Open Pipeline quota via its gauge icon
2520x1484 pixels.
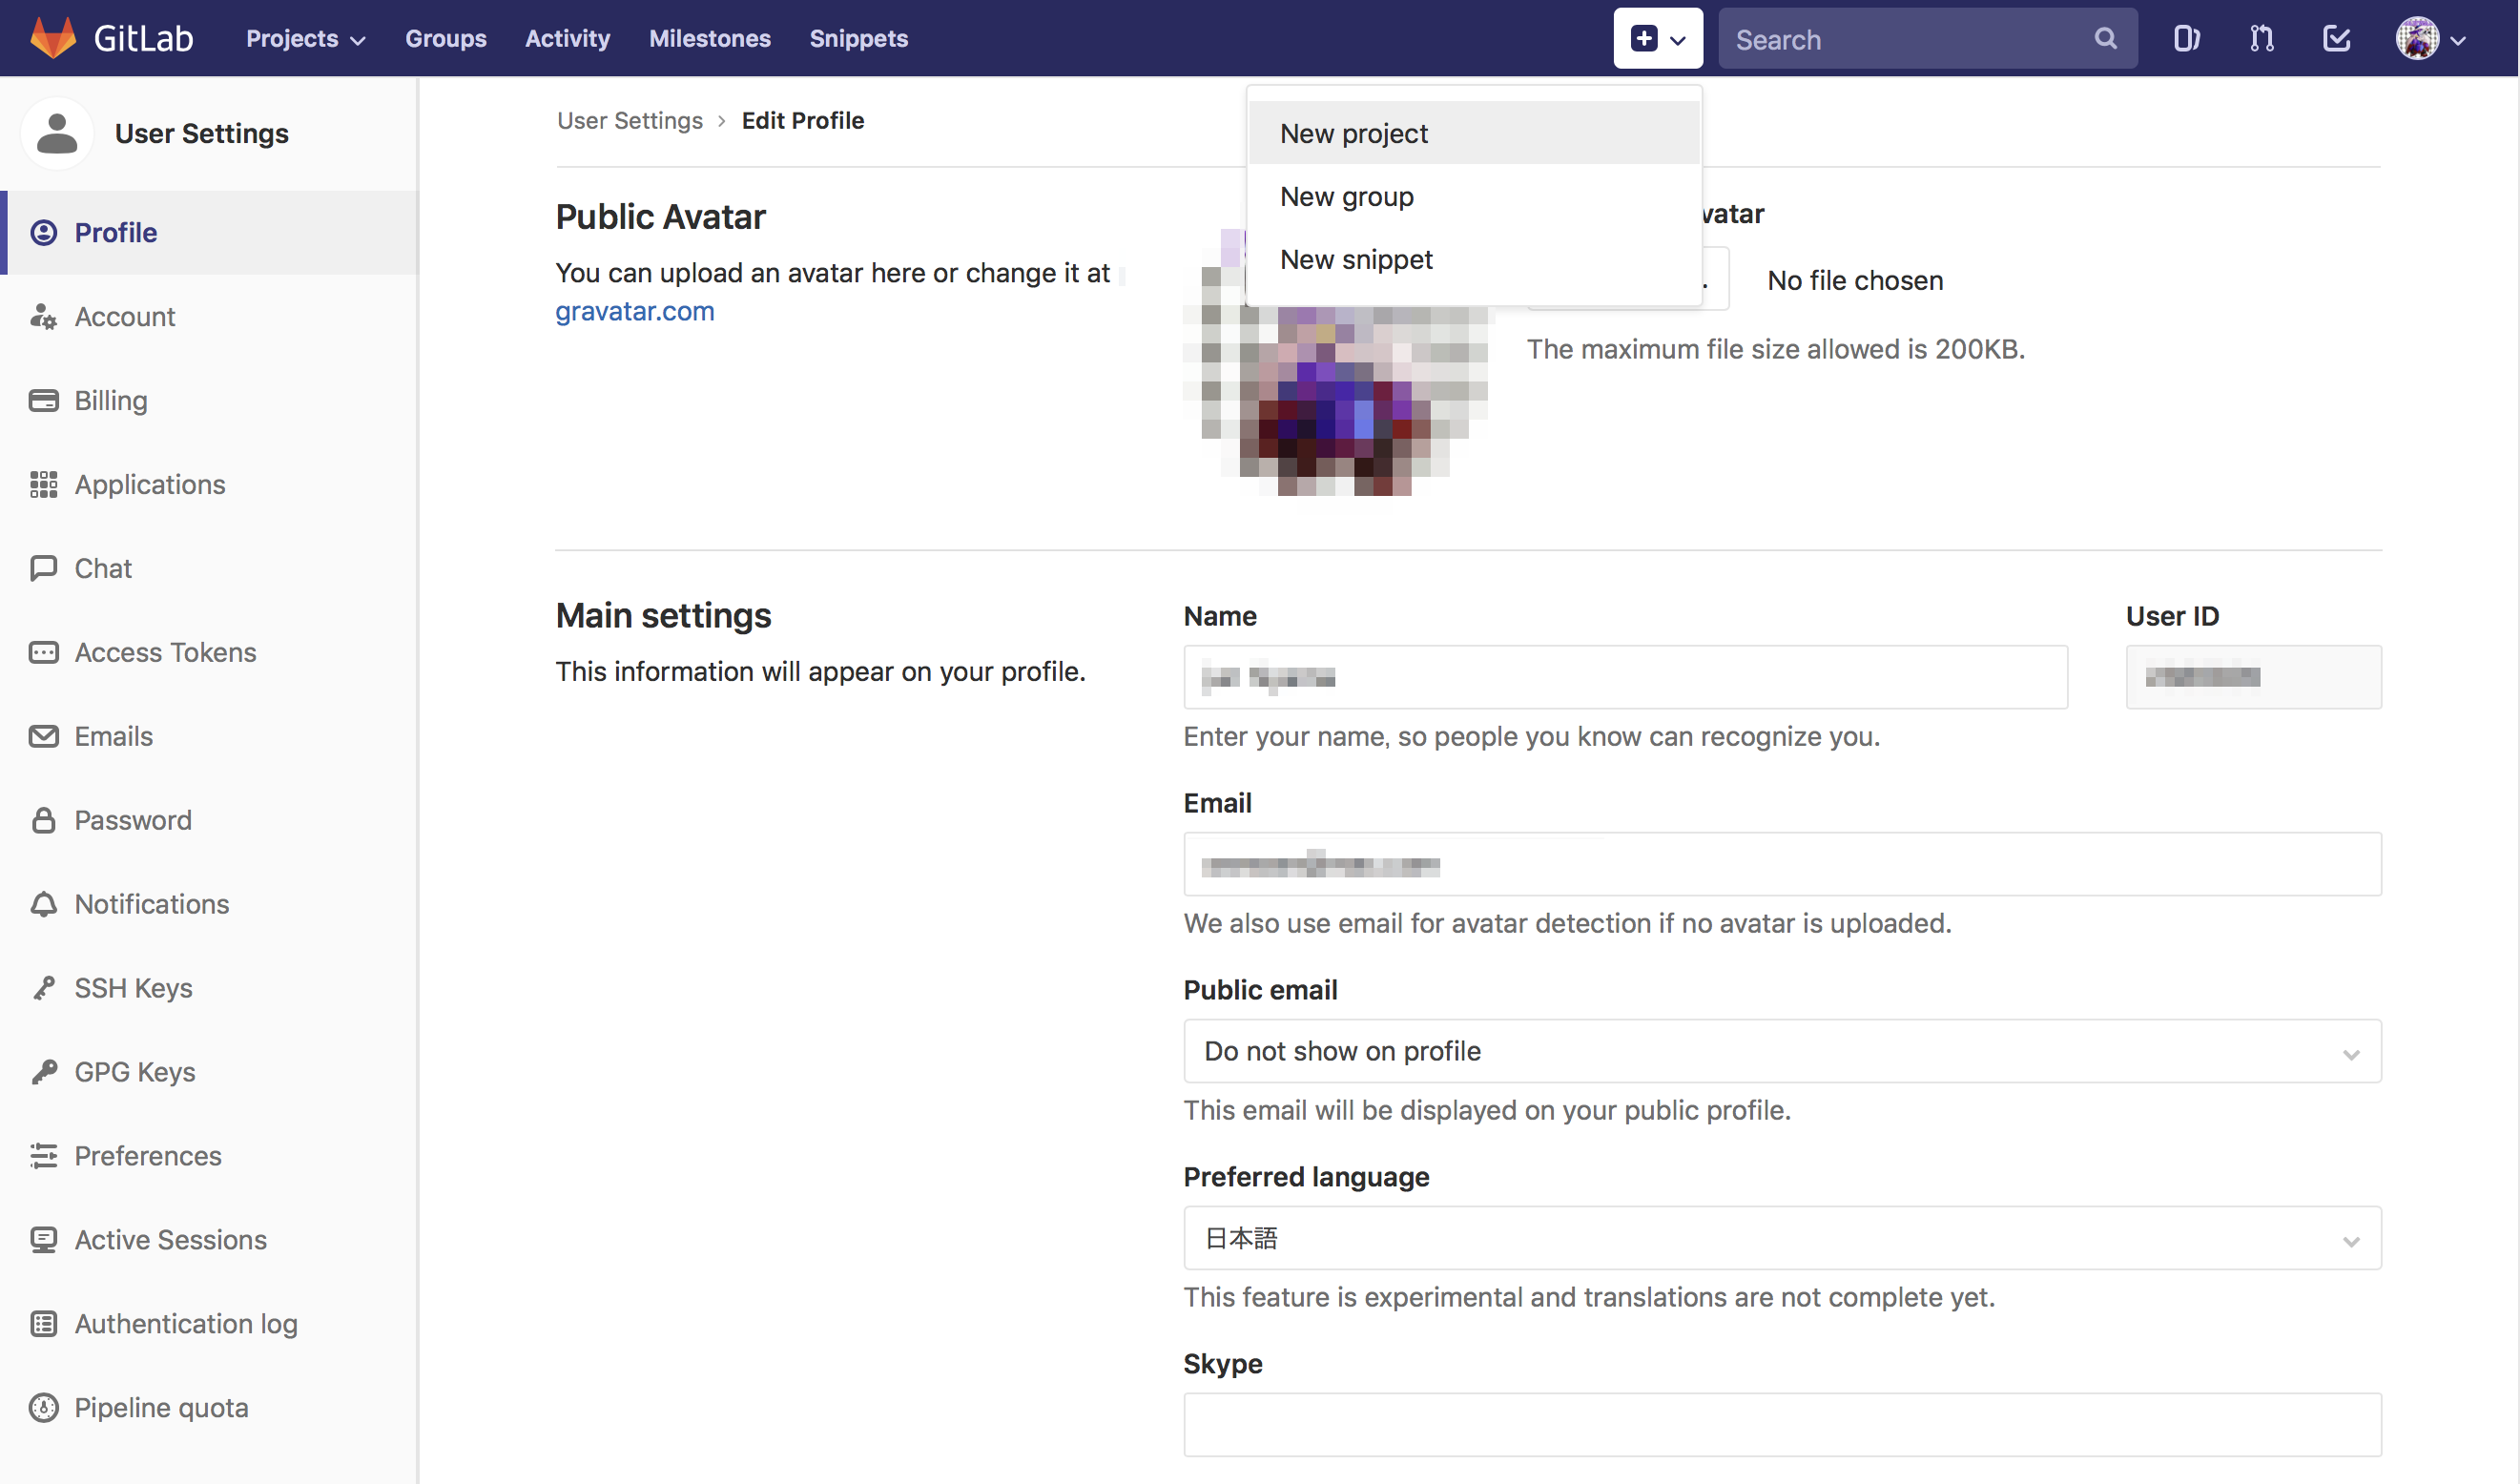coord(44,1407)
